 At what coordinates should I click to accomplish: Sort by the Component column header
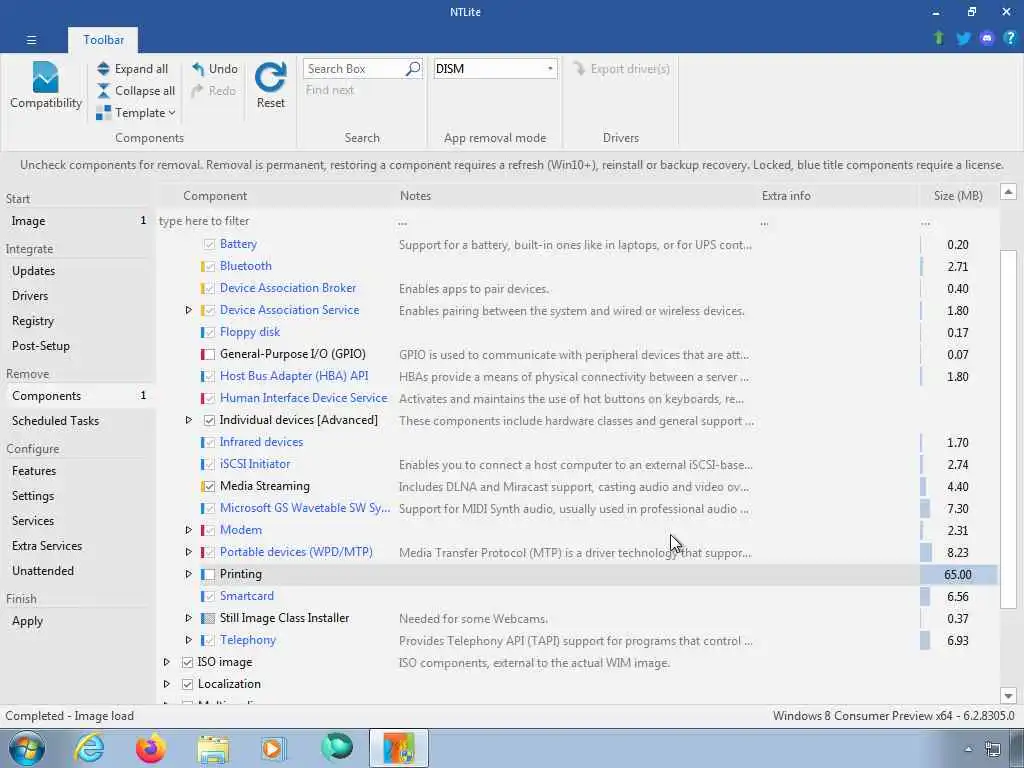tap(215, 196)
